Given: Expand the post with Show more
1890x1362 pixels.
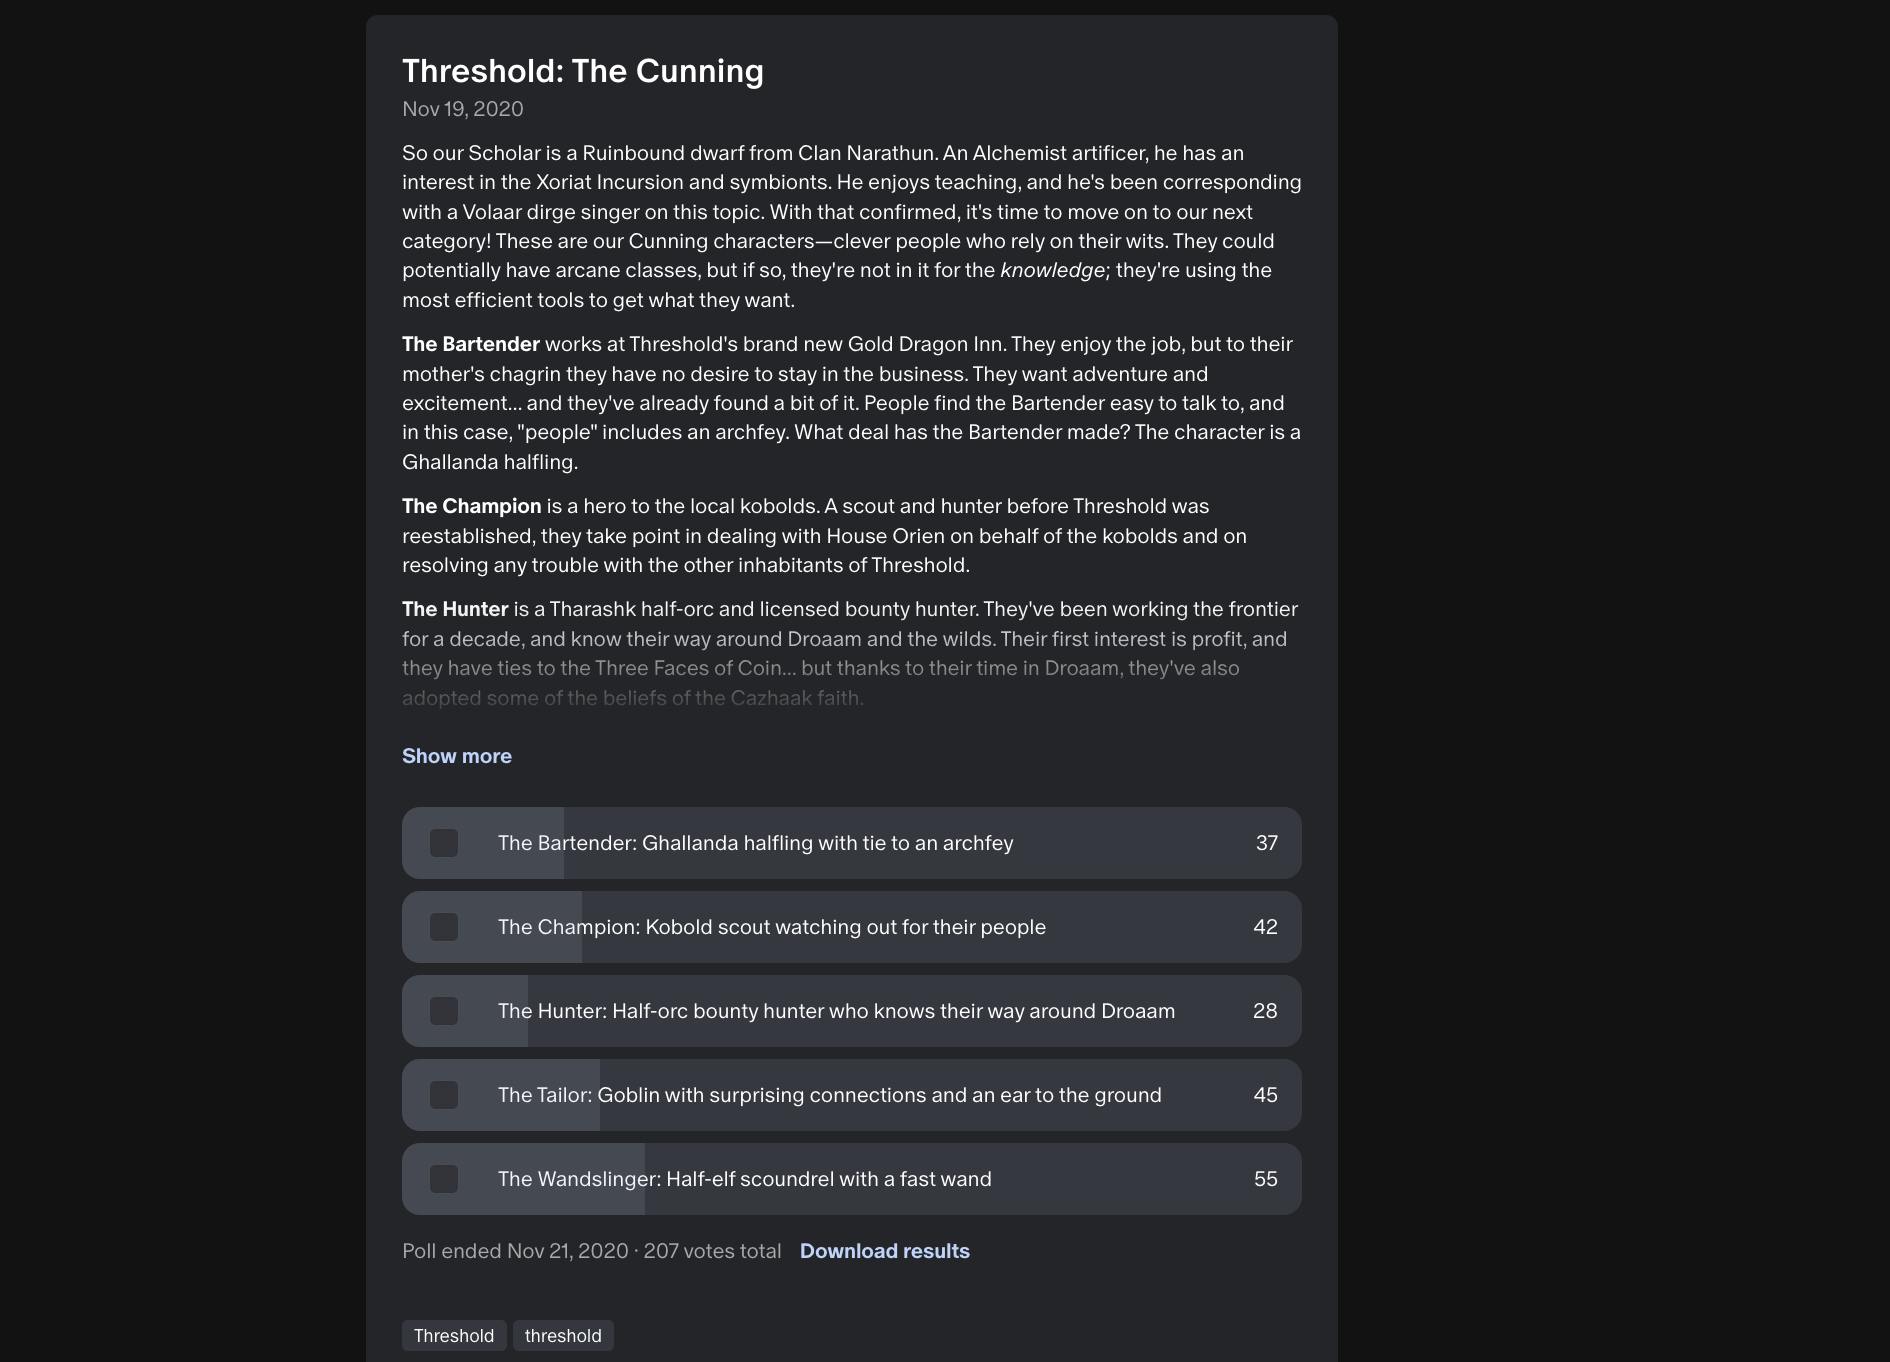Looking at the screenshot, I should tap(457, 756).
